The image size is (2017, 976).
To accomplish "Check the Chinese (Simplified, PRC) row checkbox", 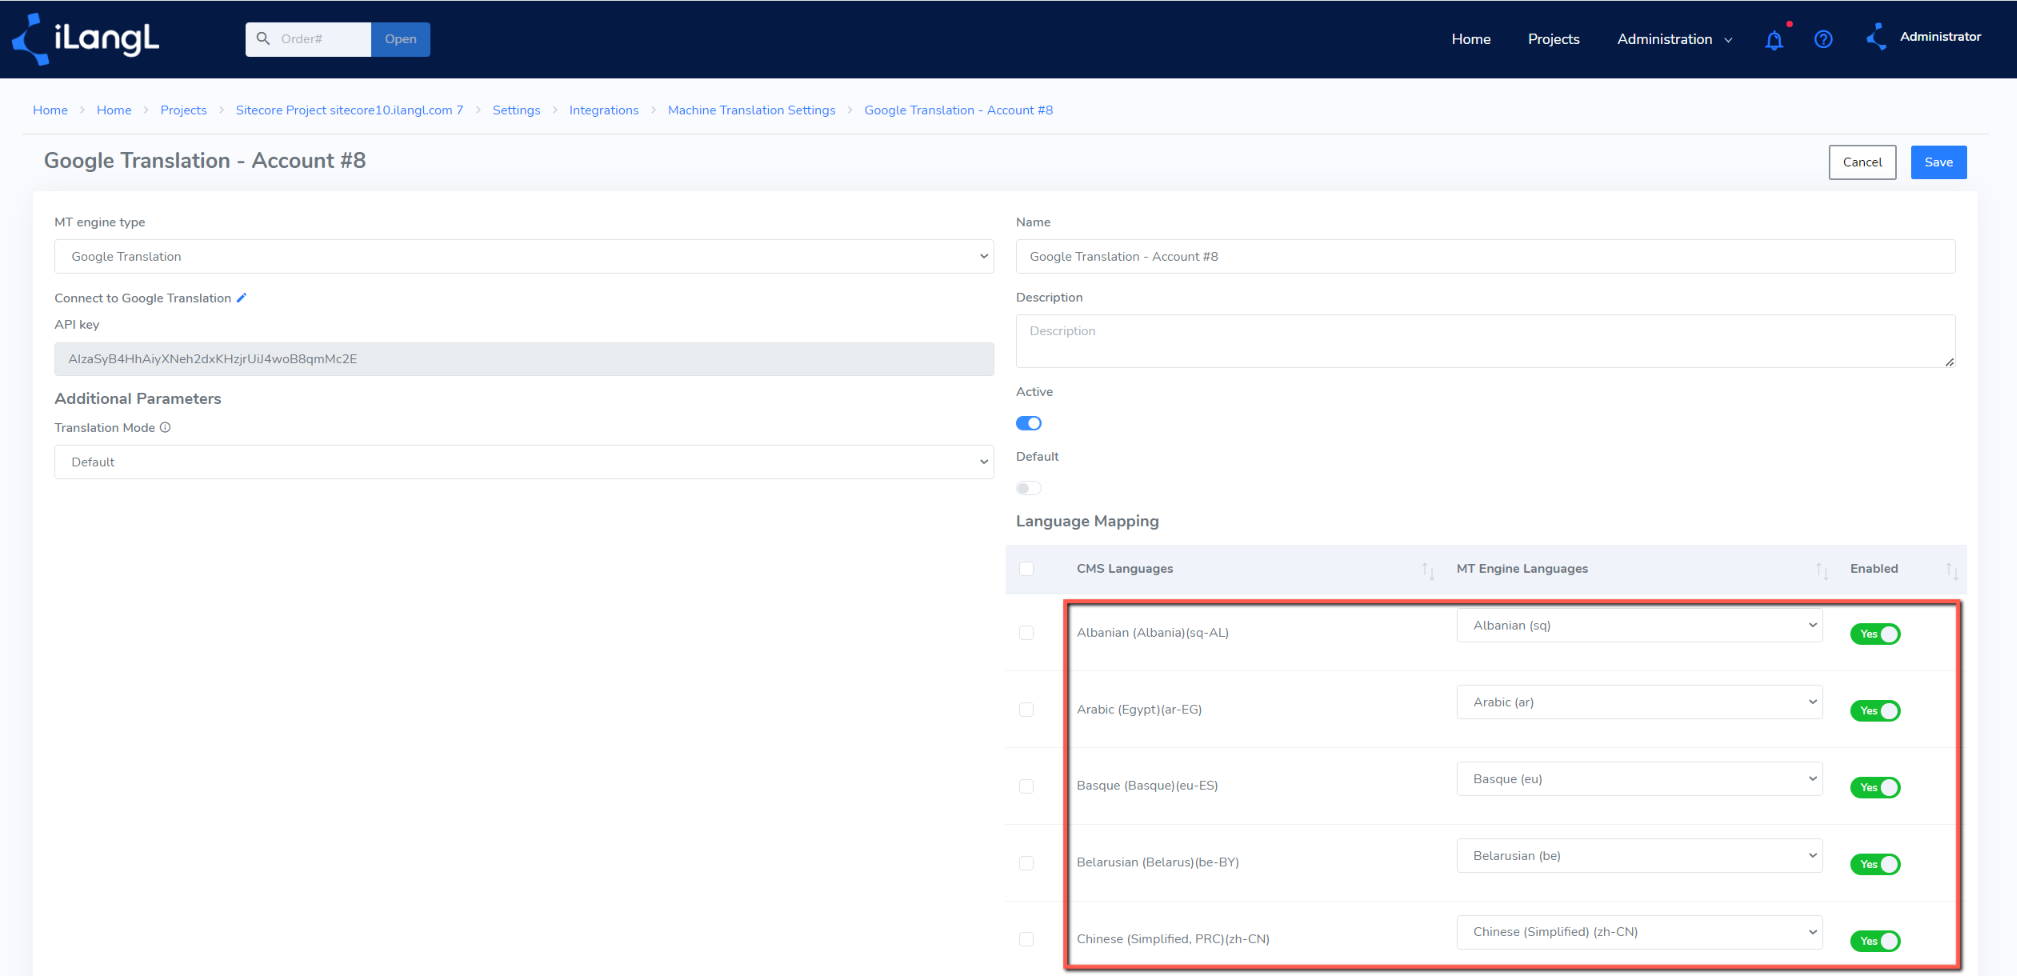I will (1026, 939).
